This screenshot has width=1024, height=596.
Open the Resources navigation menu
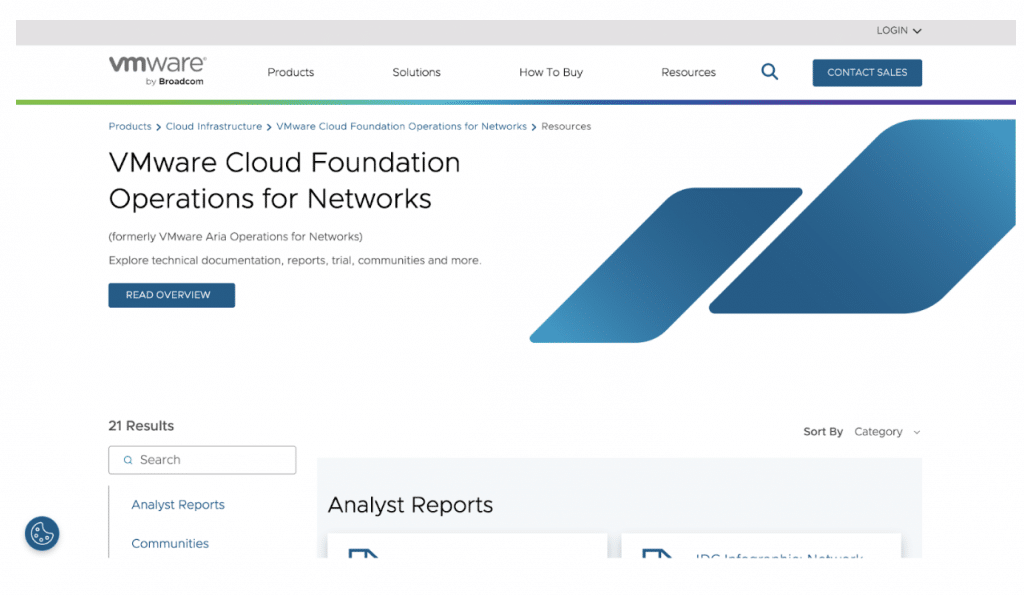point(688,73)
